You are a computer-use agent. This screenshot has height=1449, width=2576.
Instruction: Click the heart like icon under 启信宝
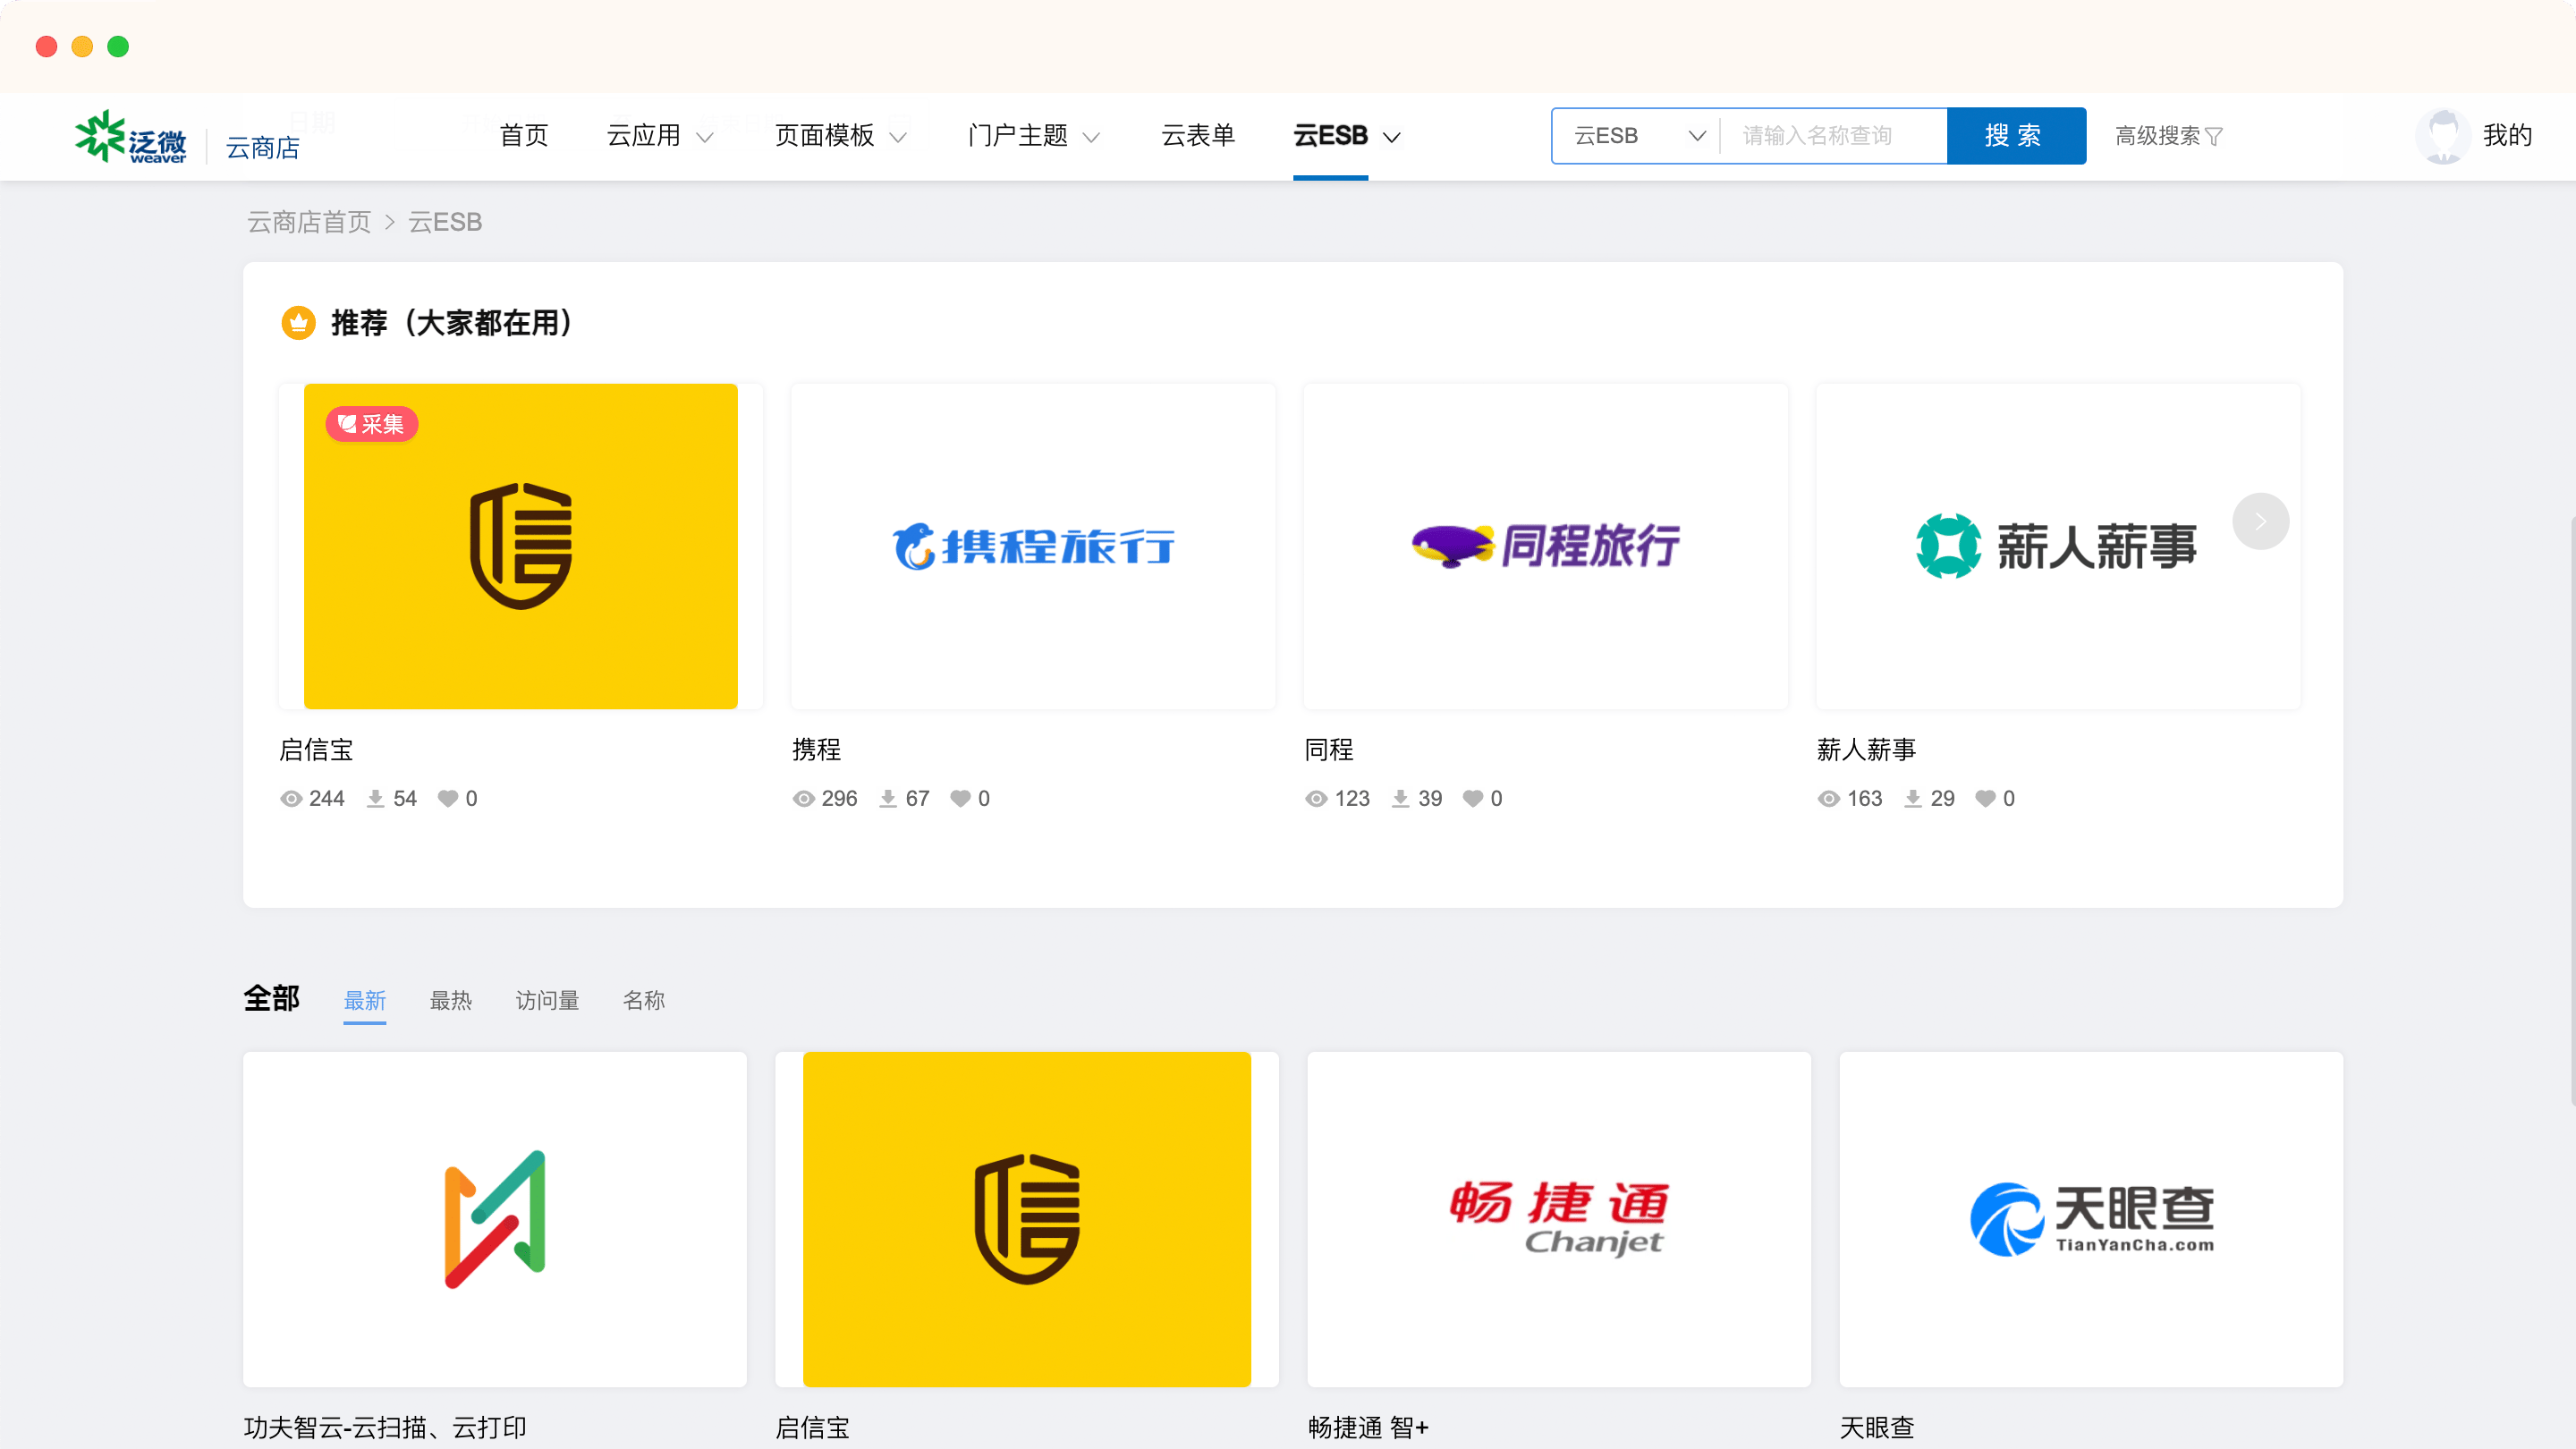click(x=448, y=798)
